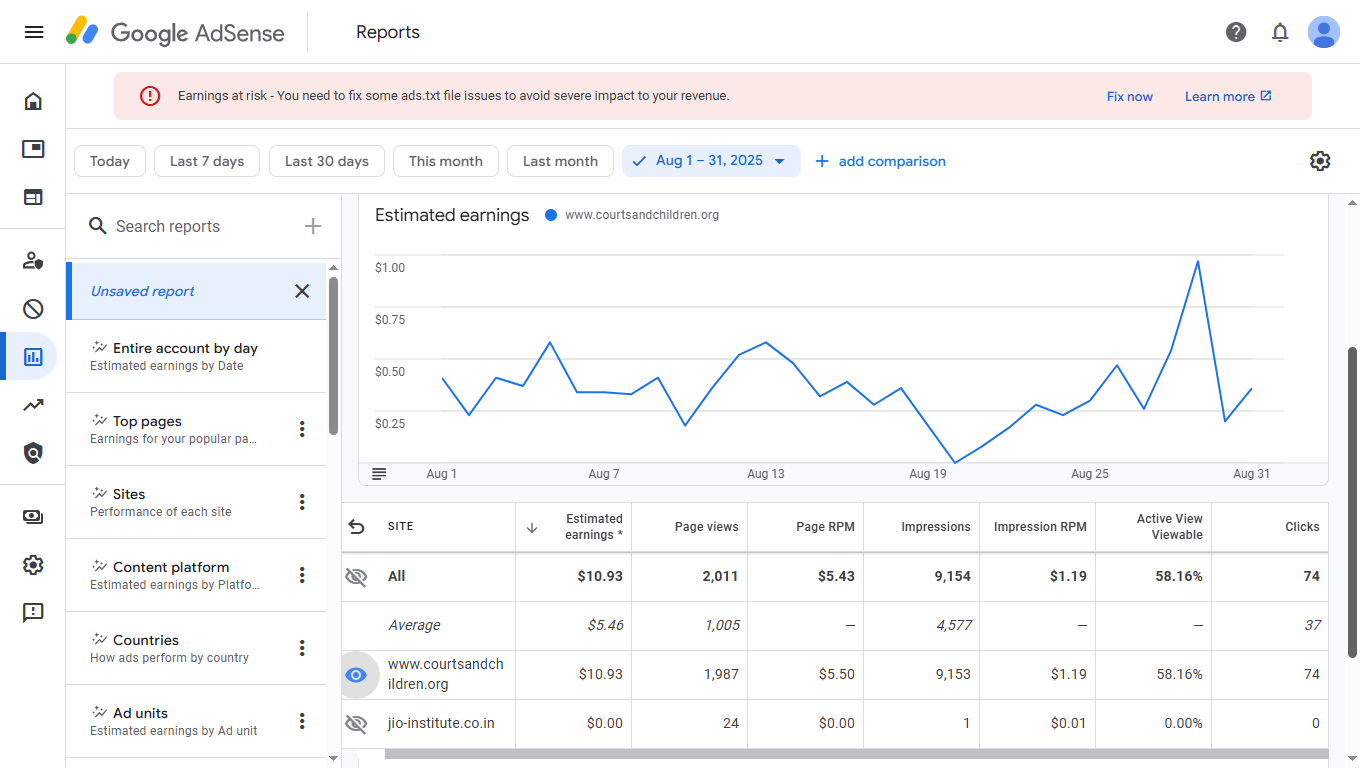Sort by Clicks column header
The image size is (1360, 768).
(x=1302, y=527)
